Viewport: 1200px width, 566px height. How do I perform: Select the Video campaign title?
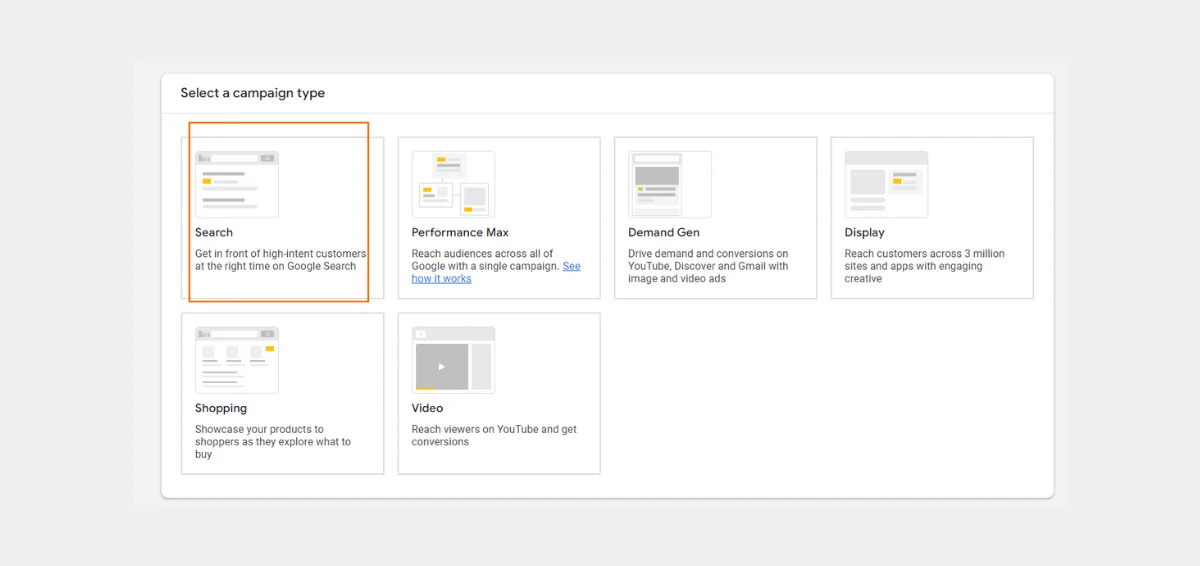tap(427, 408)
